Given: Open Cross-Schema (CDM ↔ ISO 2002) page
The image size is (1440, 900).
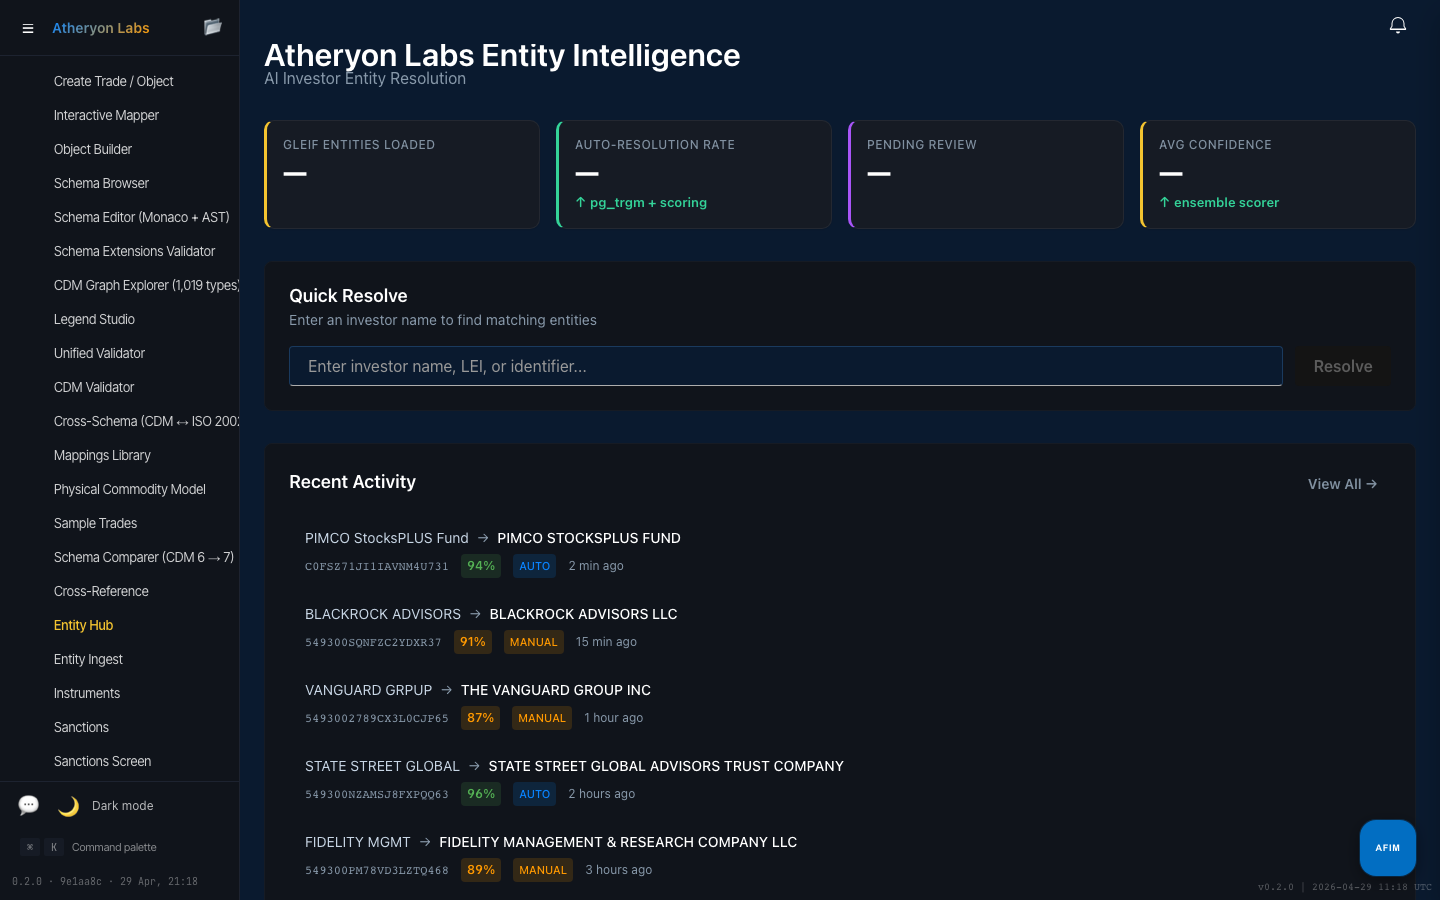Looking at the screenshot, I should pos(146,421).
